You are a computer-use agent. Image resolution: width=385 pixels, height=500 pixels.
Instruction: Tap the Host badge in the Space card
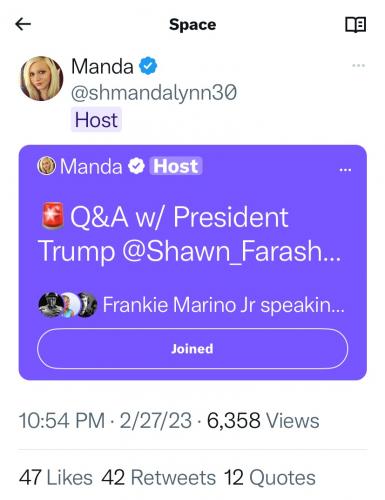pos(176,166)
